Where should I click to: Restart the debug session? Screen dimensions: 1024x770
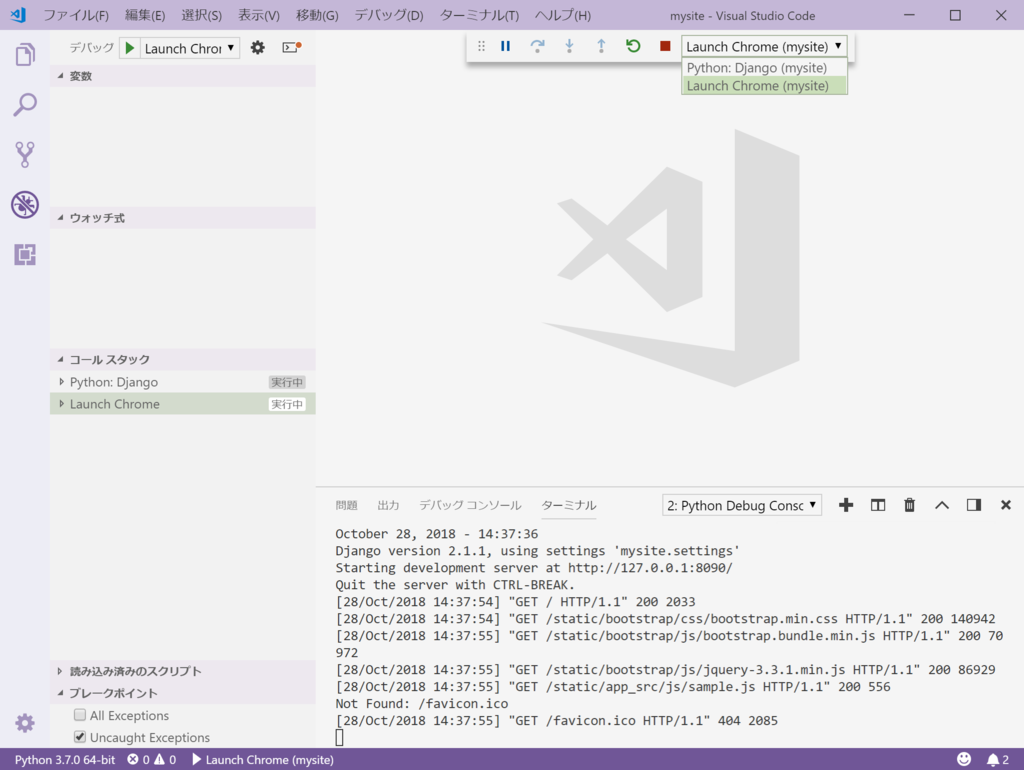633,46
